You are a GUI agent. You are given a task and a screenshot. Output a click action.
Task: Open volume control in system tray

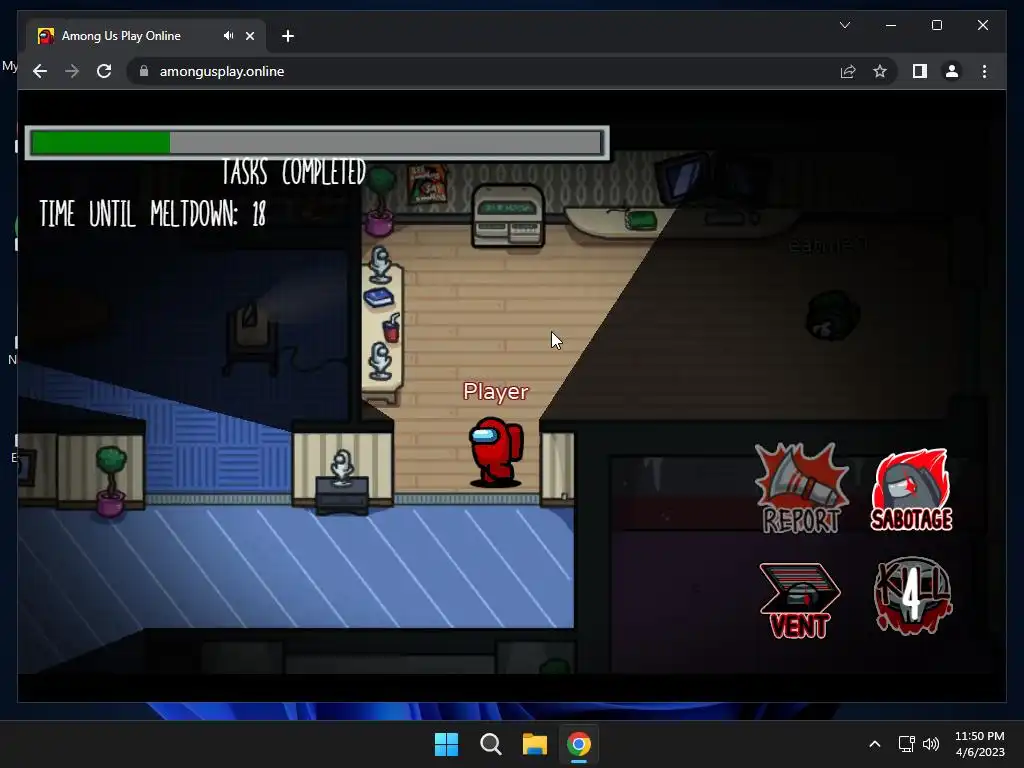[931, 744]
